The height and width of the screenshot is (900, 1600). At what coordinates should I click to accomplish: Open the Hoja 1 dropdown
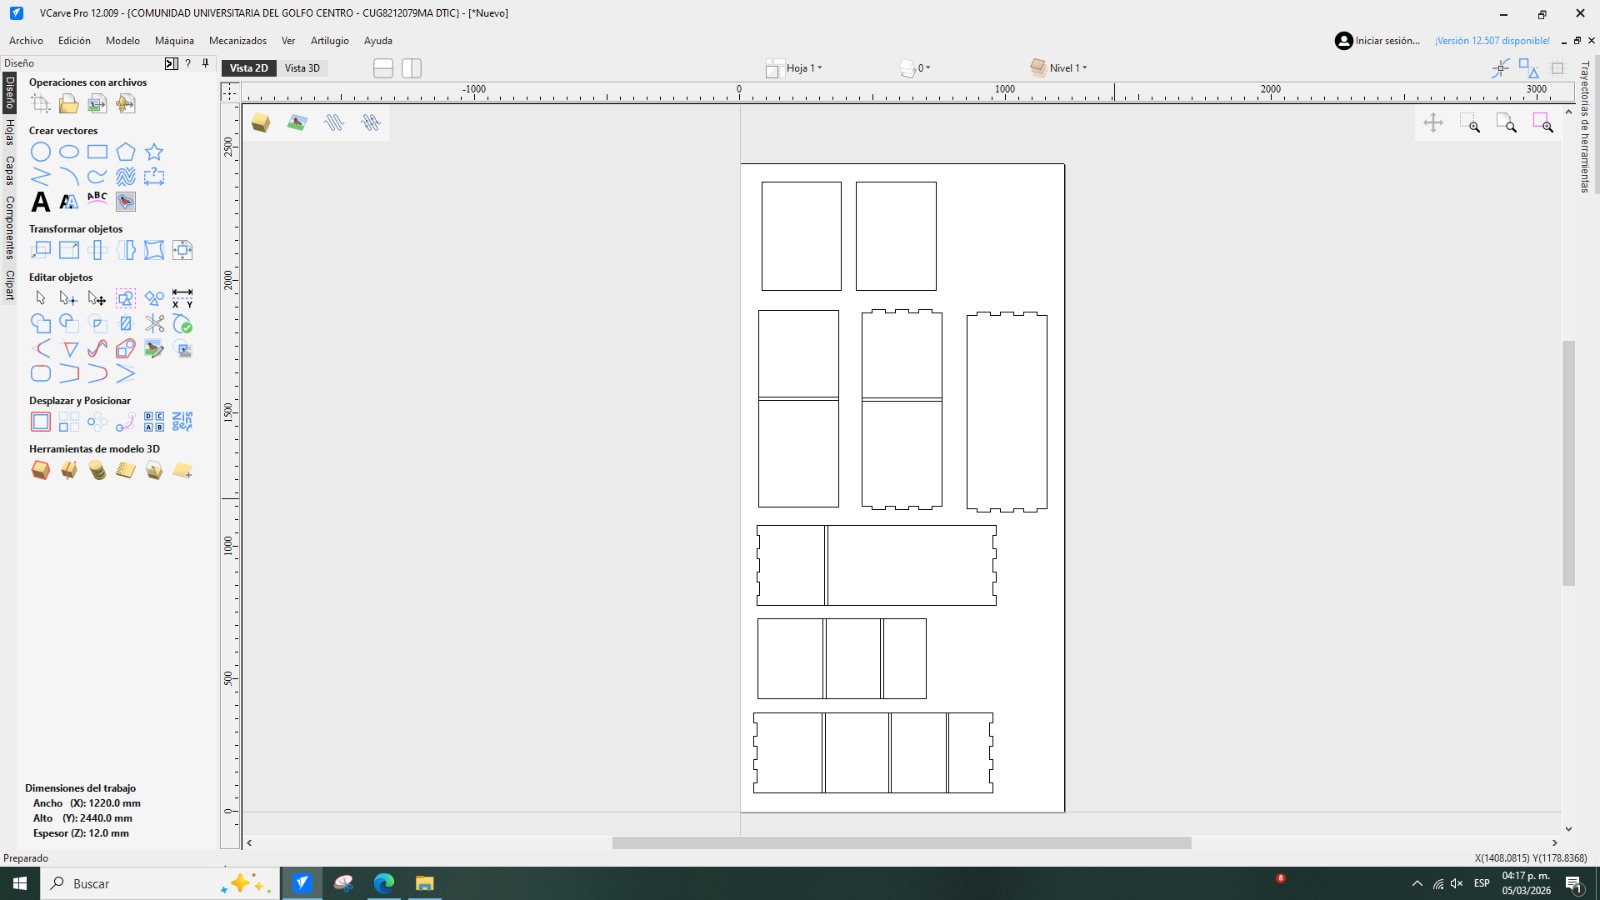pos(800,68)
